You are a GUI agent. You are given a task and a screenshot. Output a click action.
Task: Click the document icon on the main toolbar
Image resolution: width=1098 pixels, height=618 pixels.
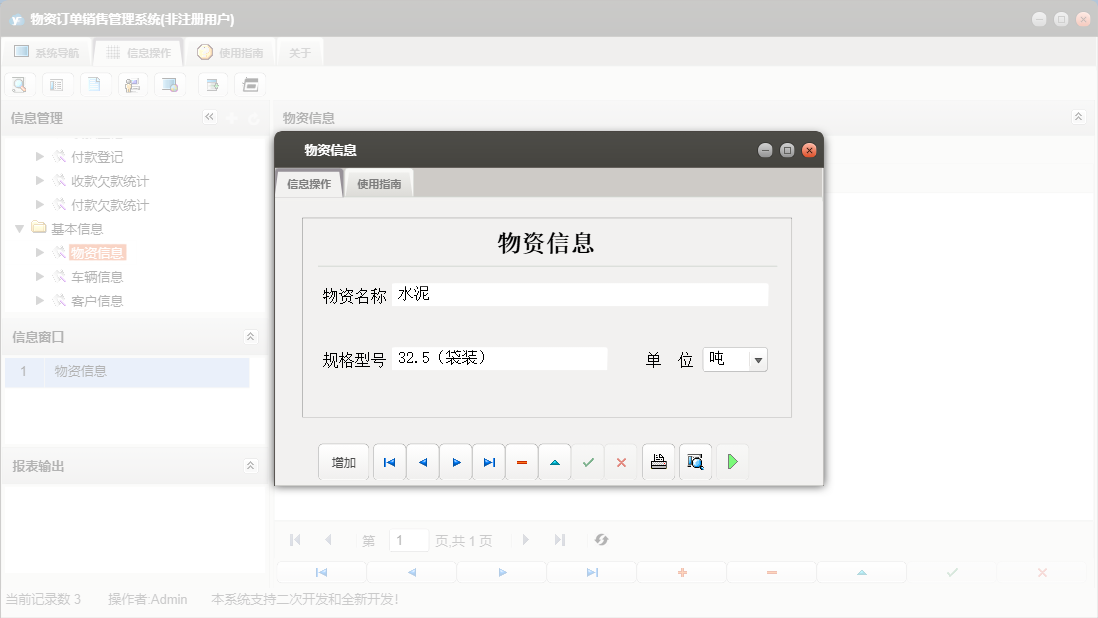(95, 84)
